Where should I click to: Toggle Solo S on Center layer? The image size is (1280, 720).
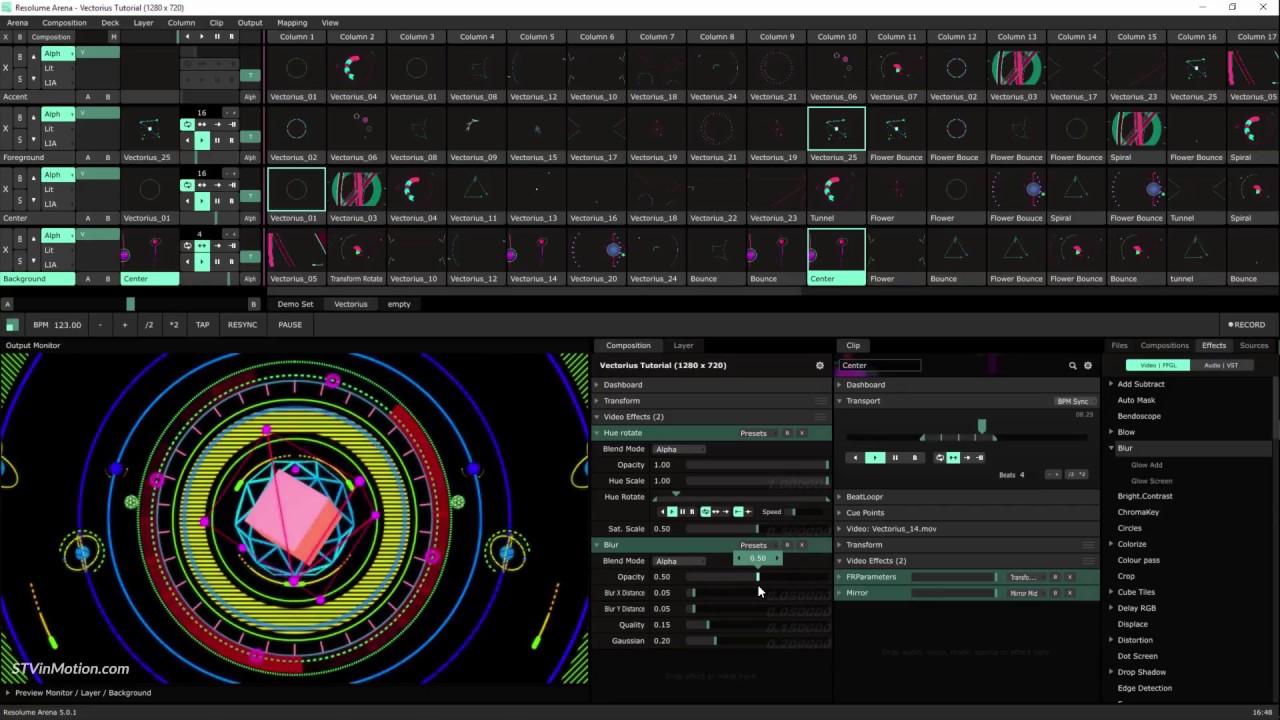[x=19, y=200]
